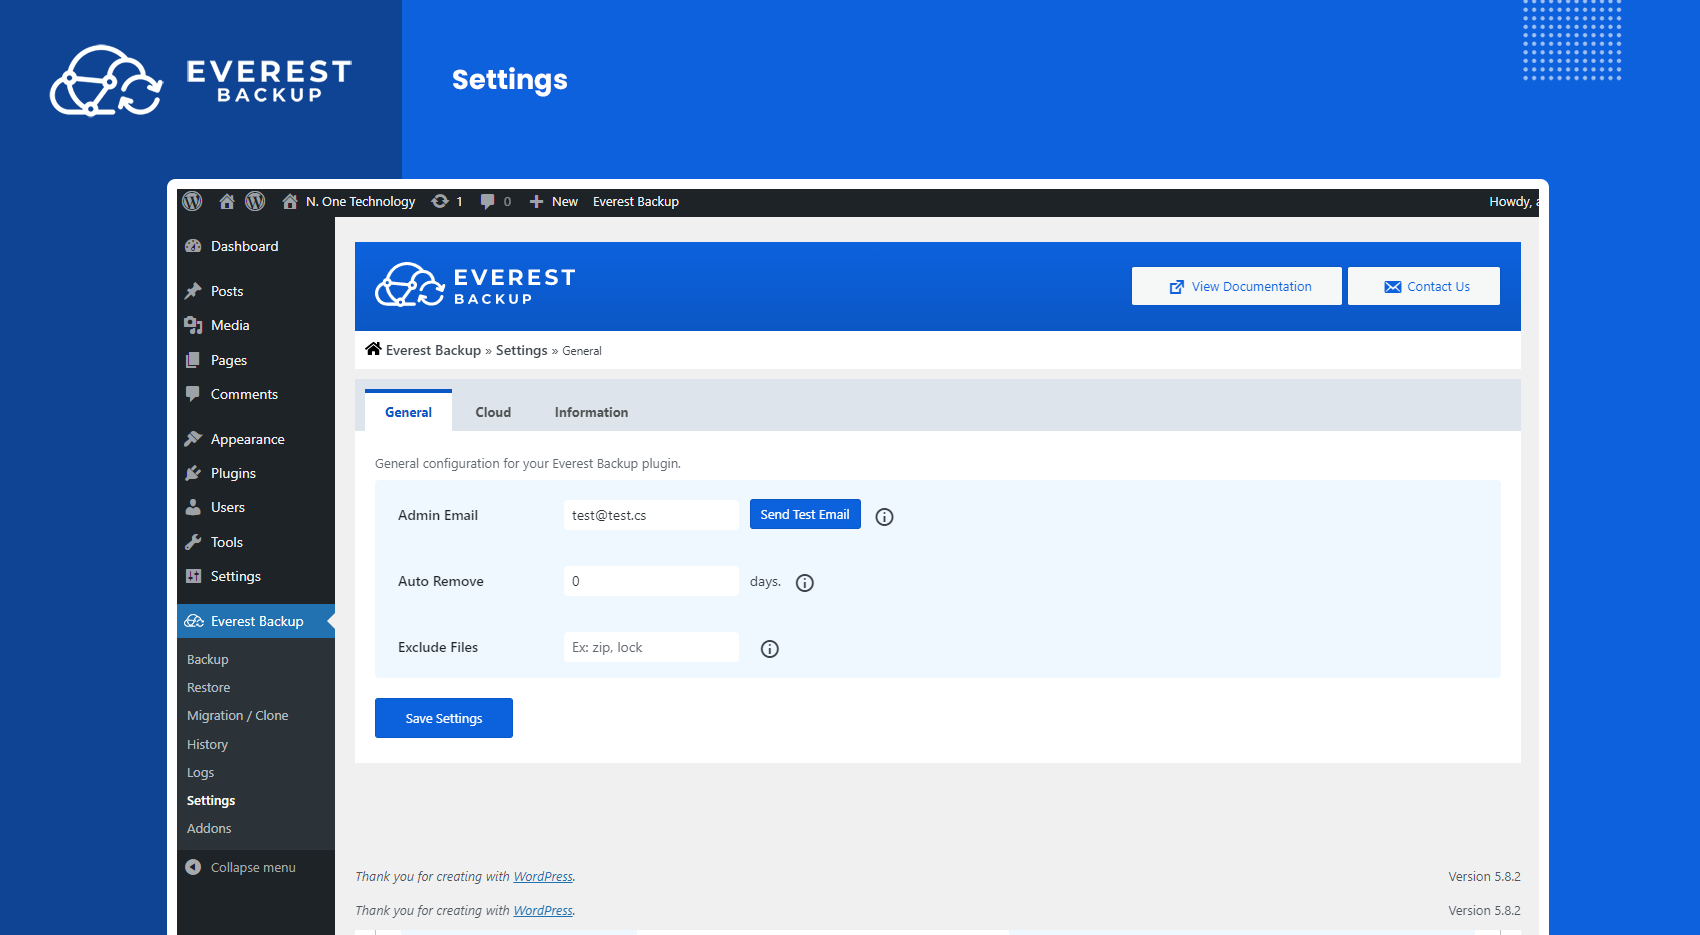
Task: Click the Pages icon in sidebar
Action: pyautogui.click(x=193, y=360)
